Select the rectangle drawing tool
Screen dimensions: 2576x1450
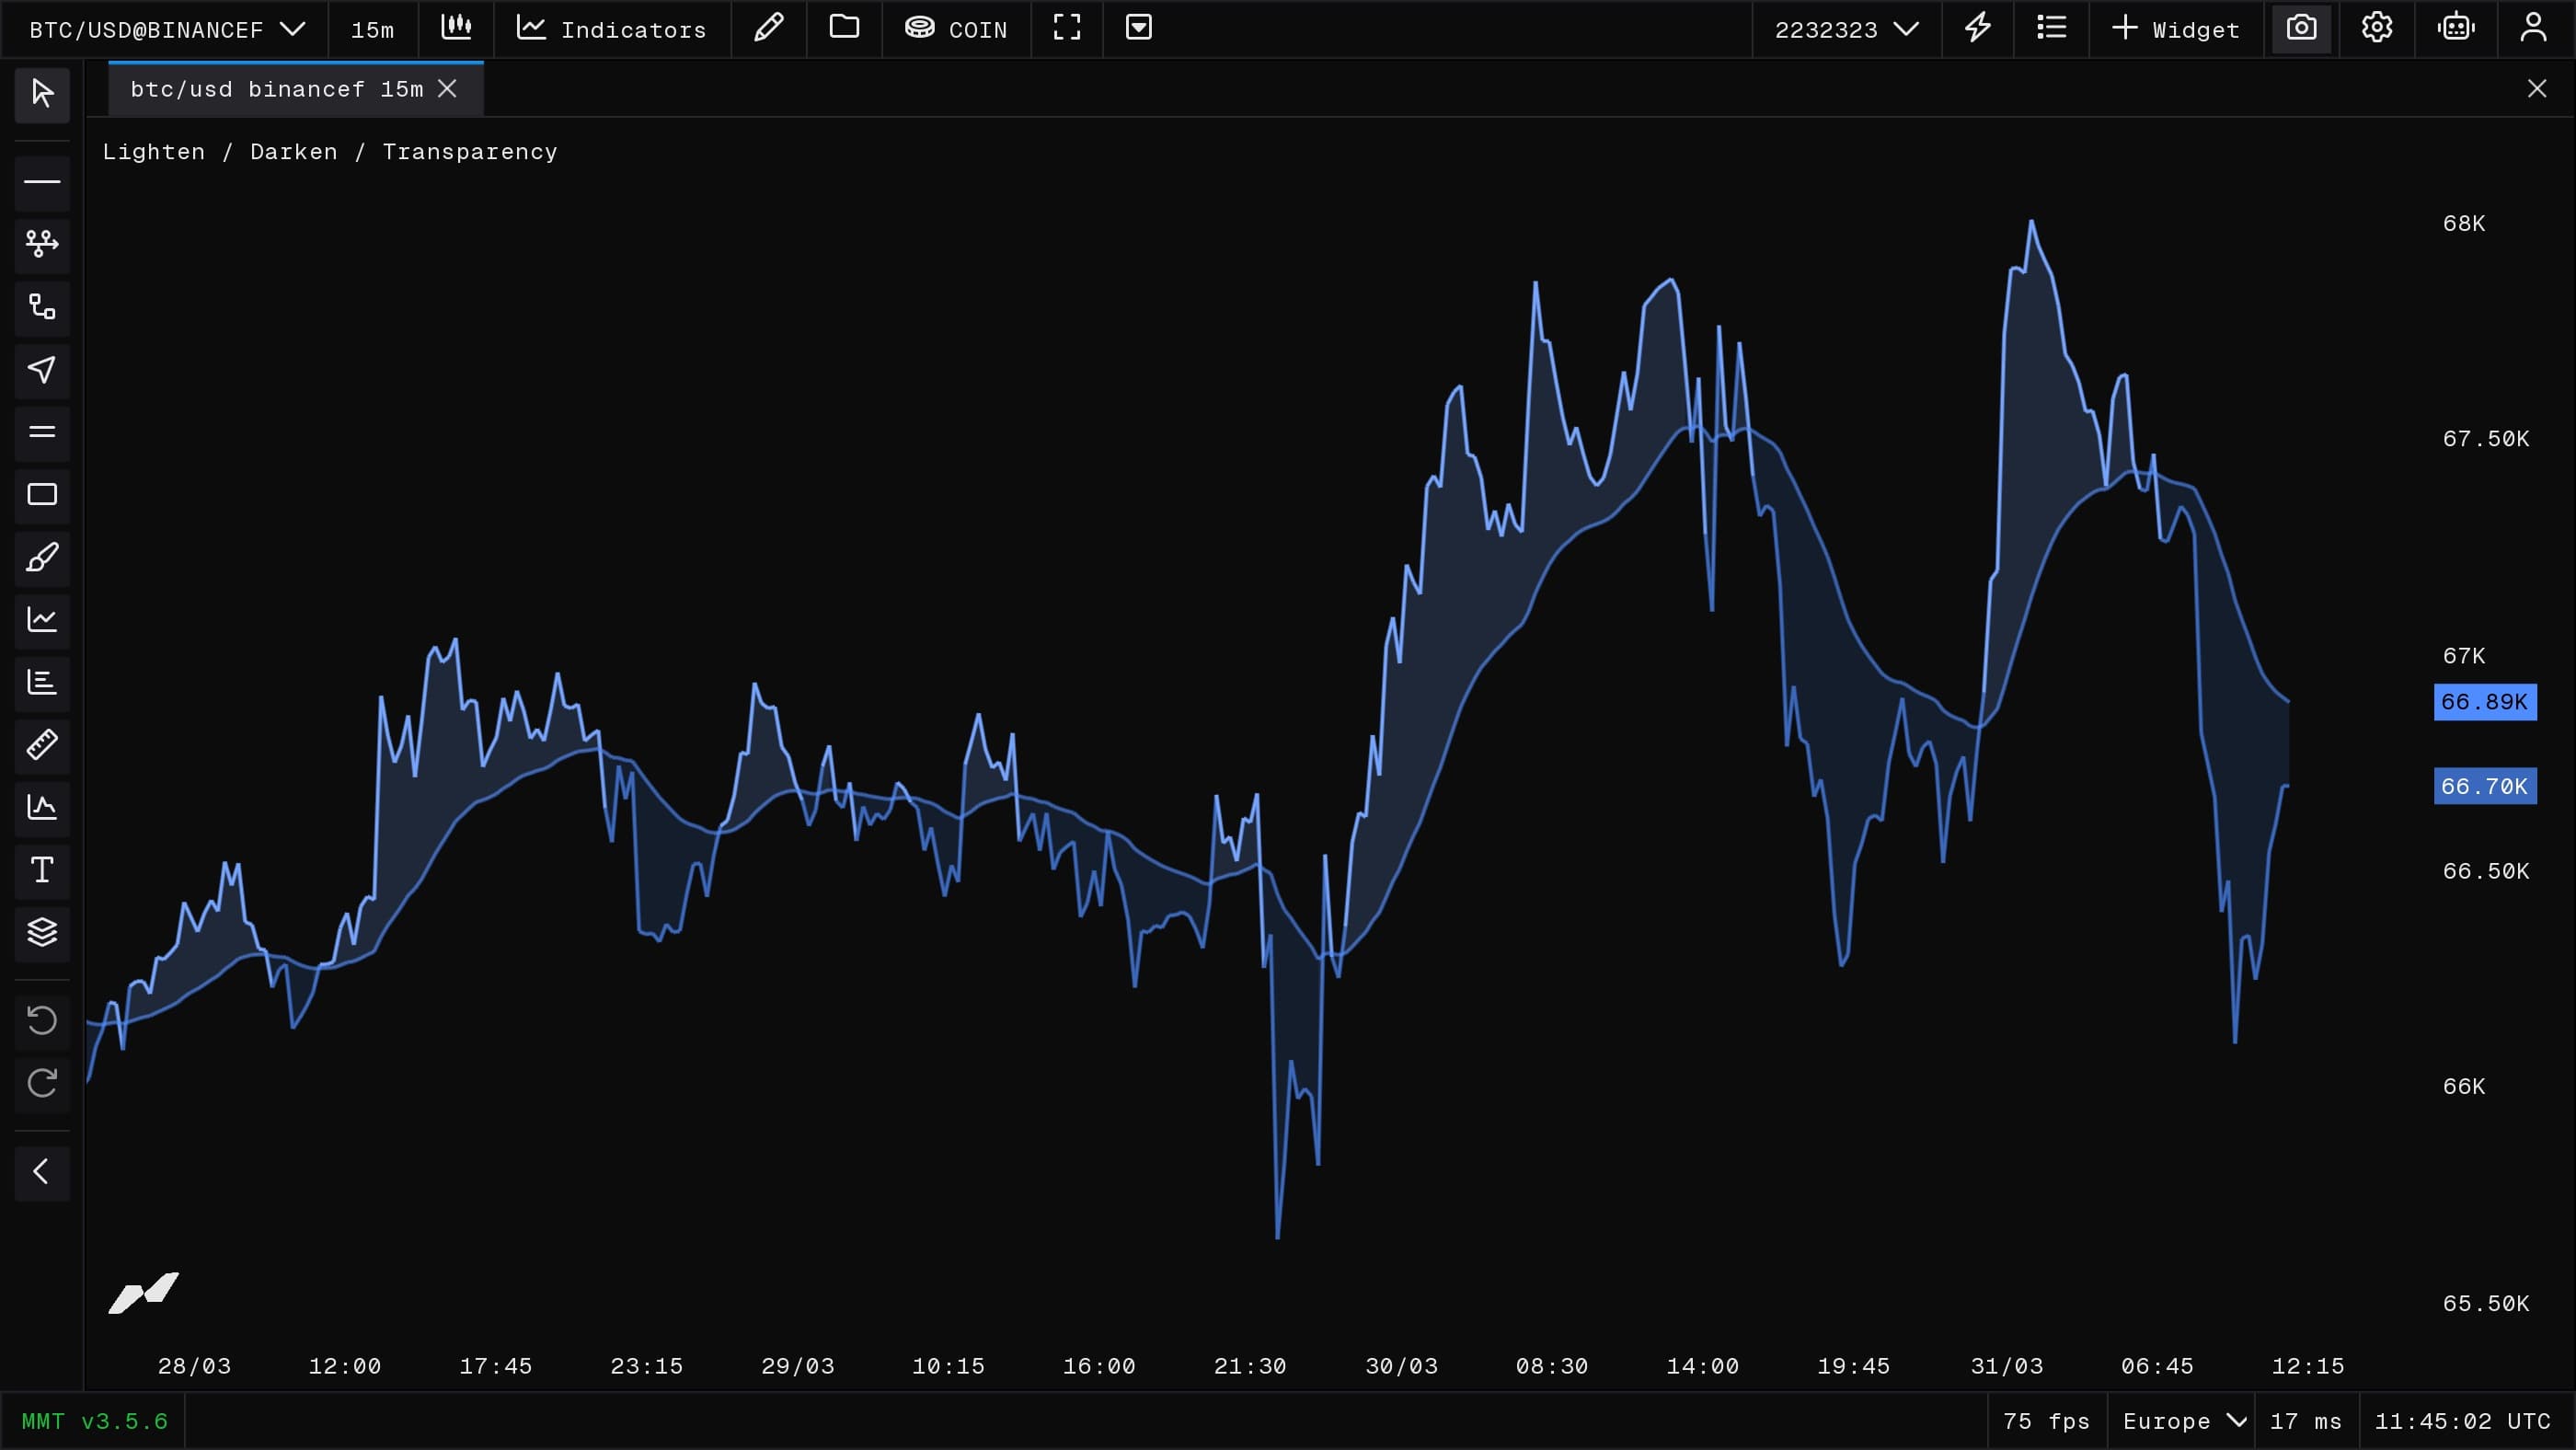pyautogui.click(x=42, y=494)
